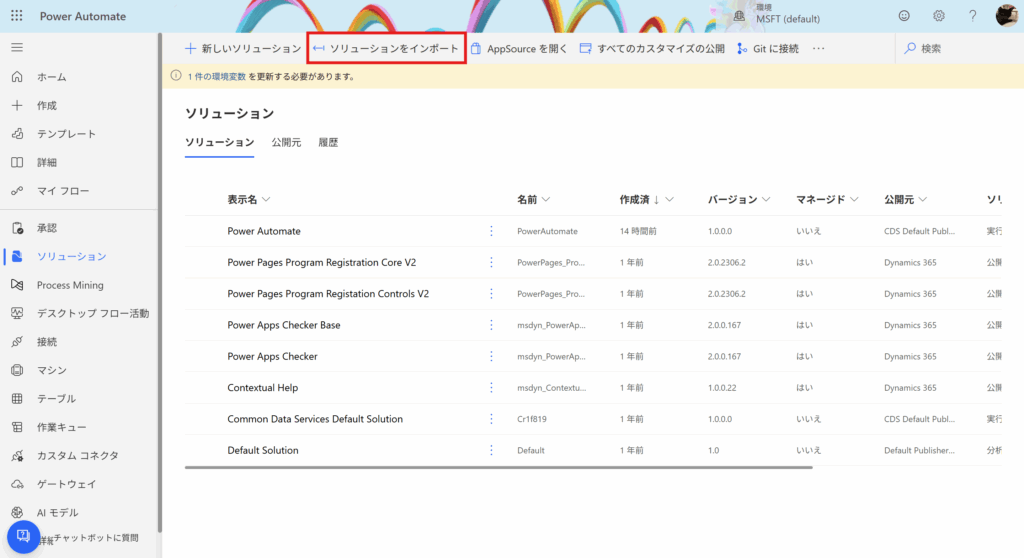This screenshot has width=1024, height=558.
Task: Open more options for Power Apps Checker Base
Action: click(x=491, y=325)
